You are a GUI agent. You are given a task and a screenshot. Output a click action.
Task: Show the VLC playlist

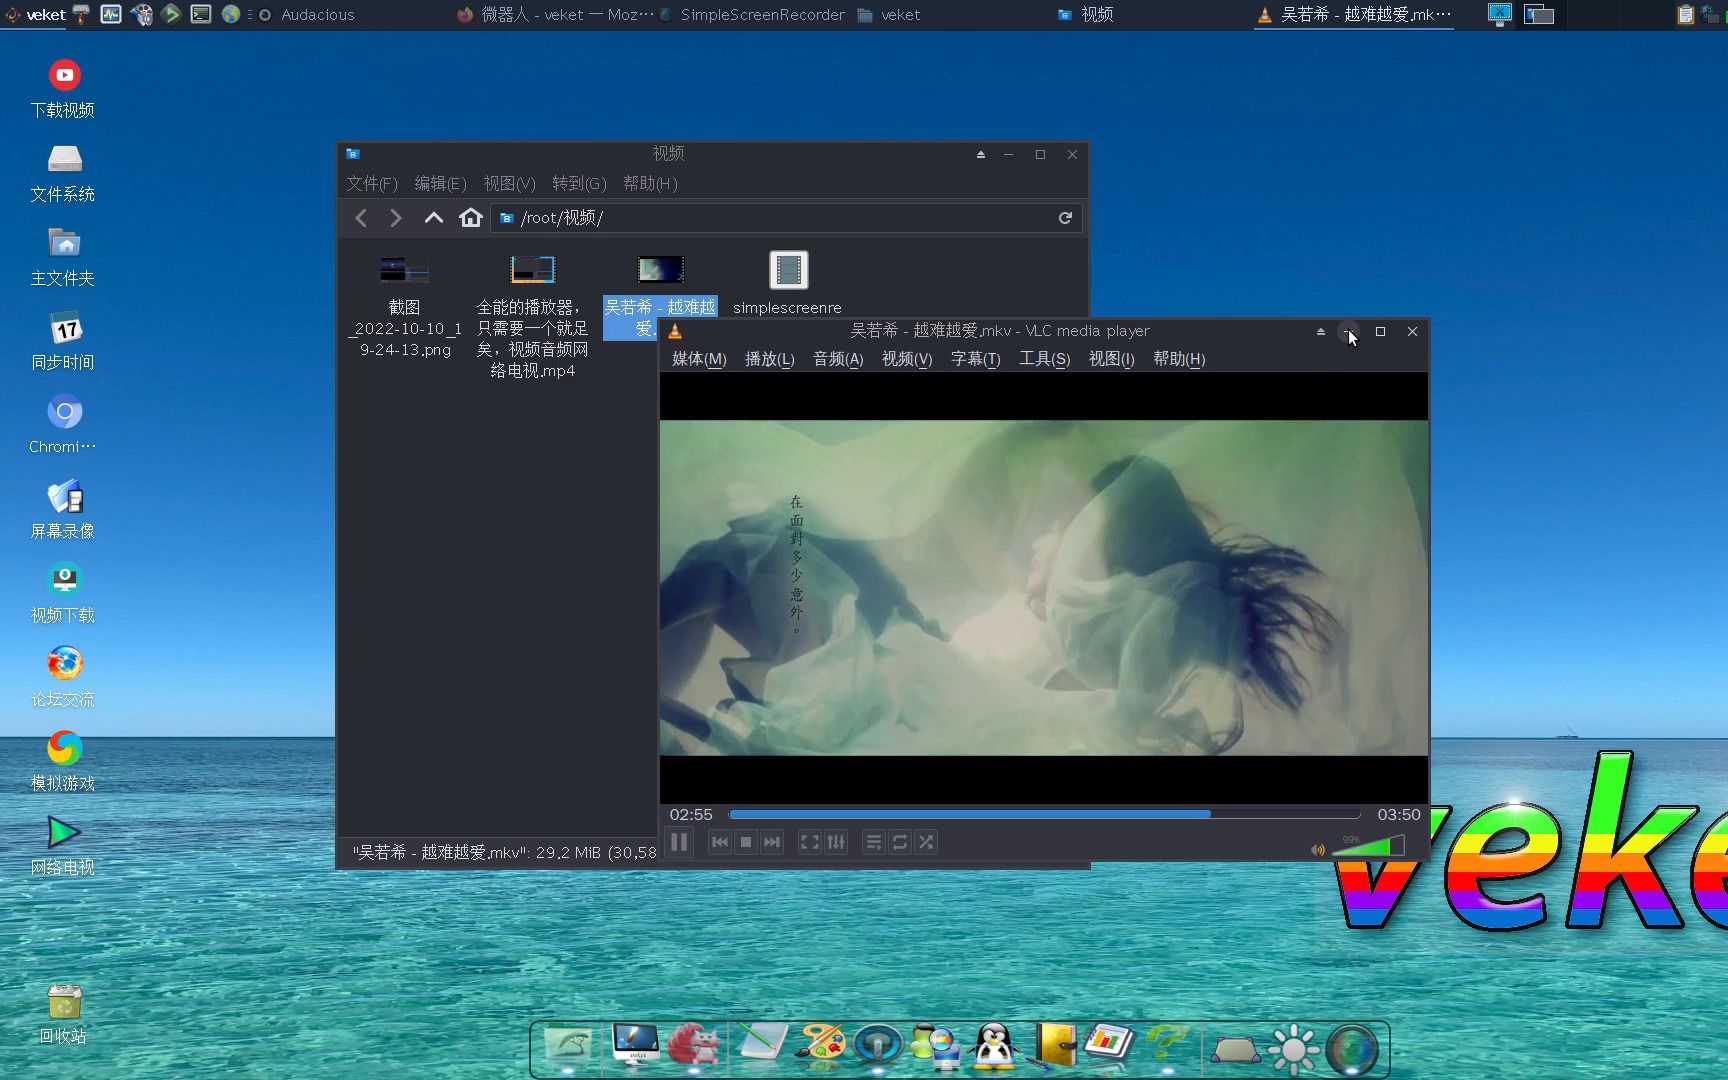click(x=874, y=843)
